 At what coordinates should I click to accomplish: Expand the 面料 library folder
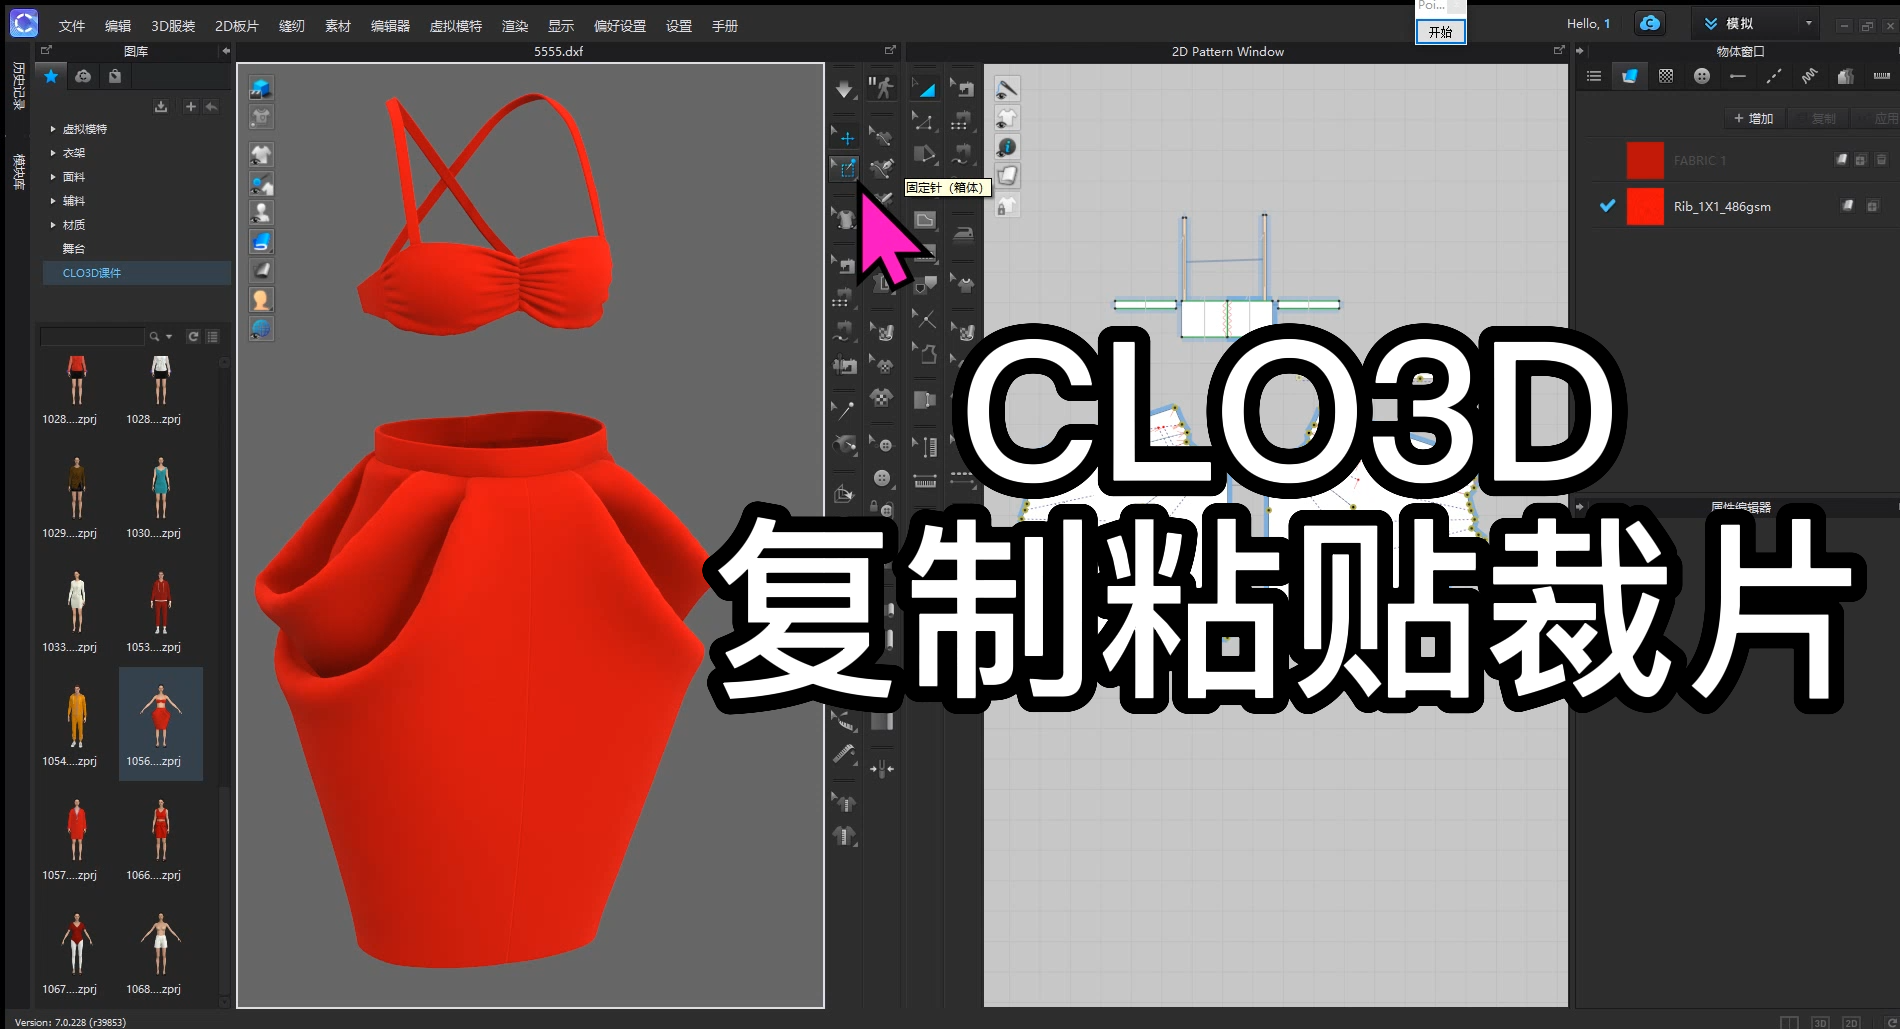tap(53, 177)
